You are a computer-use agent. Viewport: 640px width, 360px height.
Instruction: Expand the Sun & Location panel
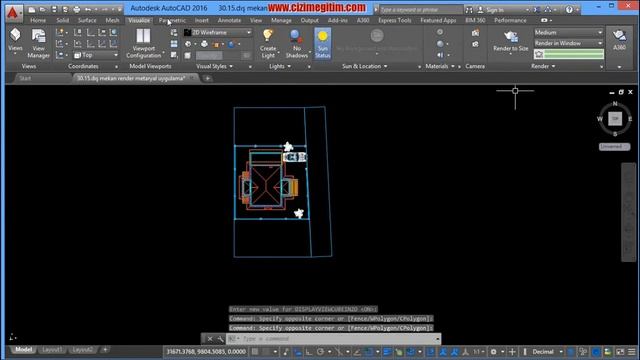point(364,66)
